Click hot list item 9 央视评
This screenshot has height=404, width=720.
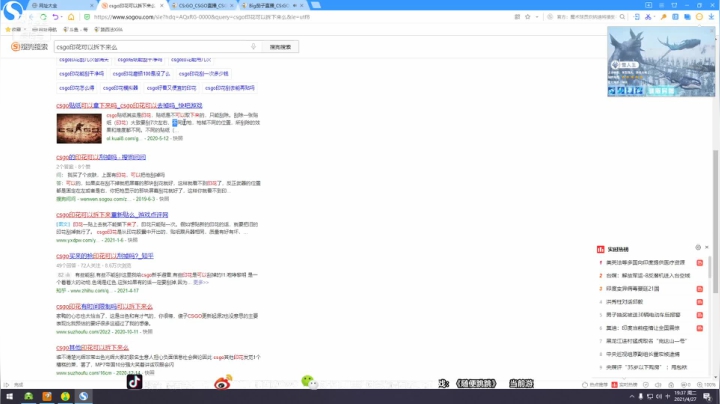coord(647,367)
